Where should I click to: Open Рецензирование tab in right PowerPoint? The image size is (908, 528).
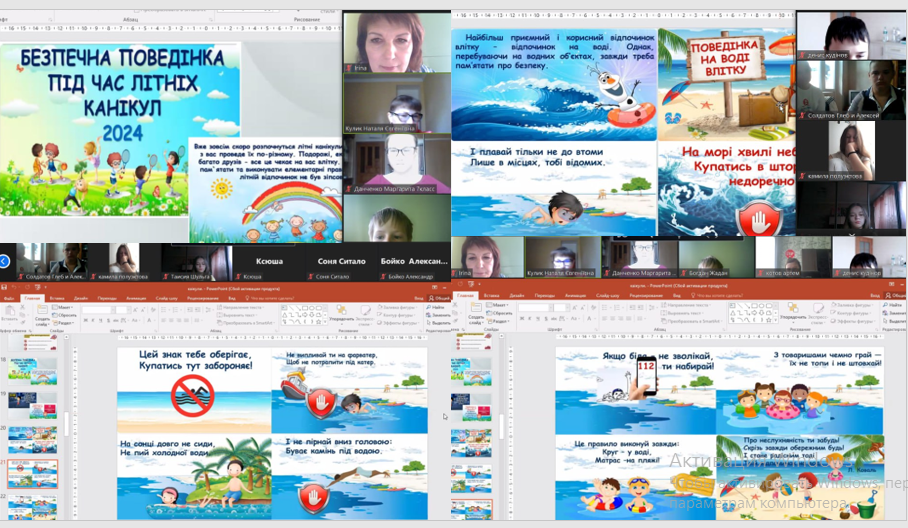tap(646, 296)
